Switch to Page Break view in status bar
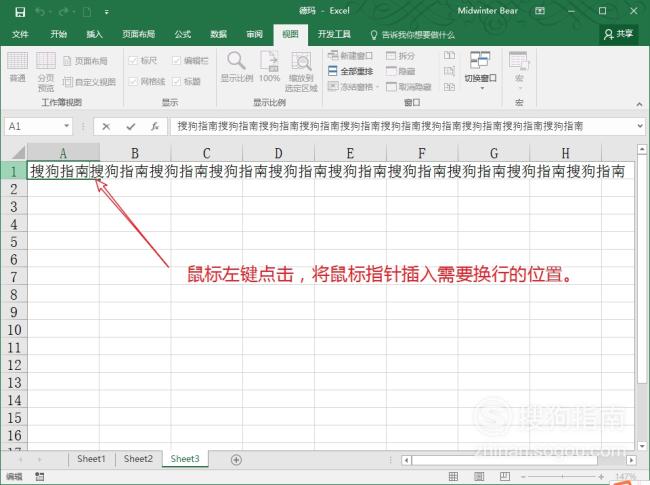The width and height of the screenshot is (650, 485). tap(505, 477)
